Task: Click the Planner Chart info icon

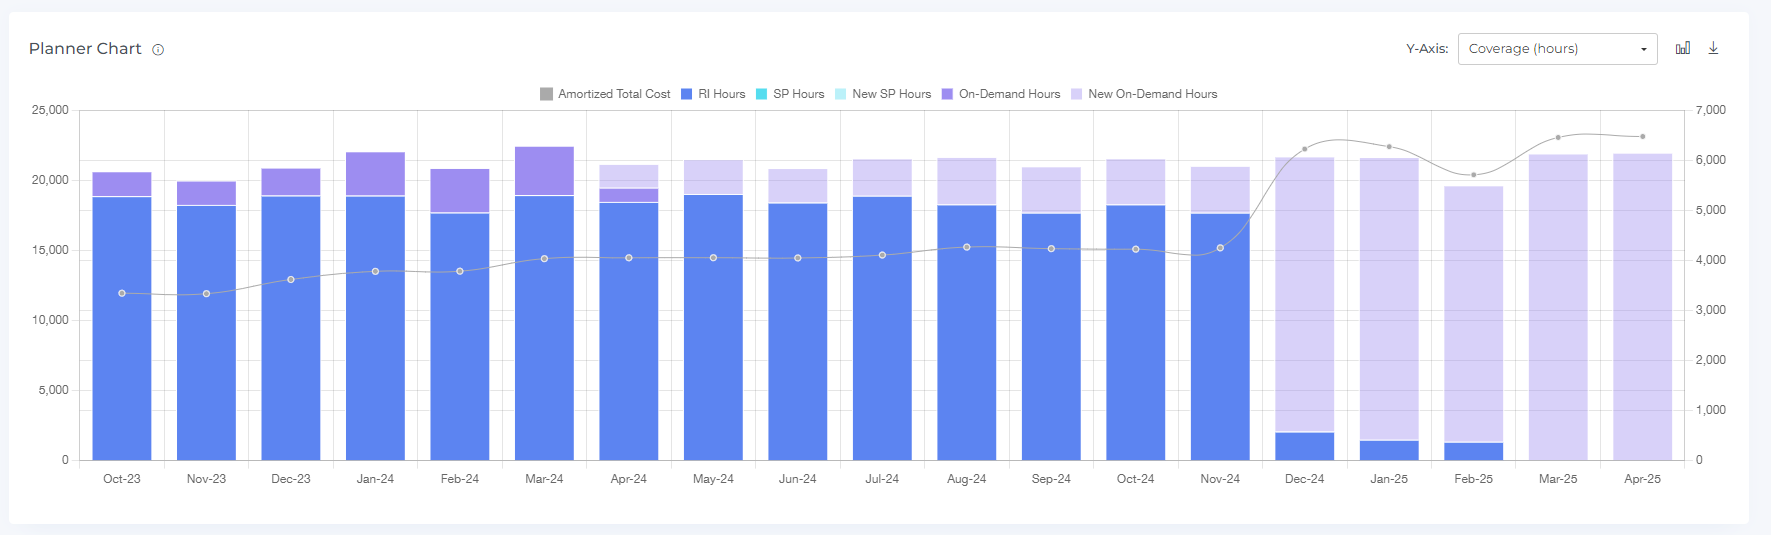Action: point(158,50)
